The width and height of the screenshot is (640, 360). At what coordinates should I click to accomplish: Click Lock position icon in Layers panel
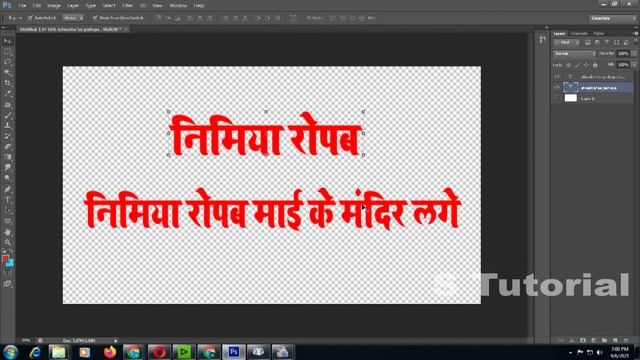click(x=587, y=65)
